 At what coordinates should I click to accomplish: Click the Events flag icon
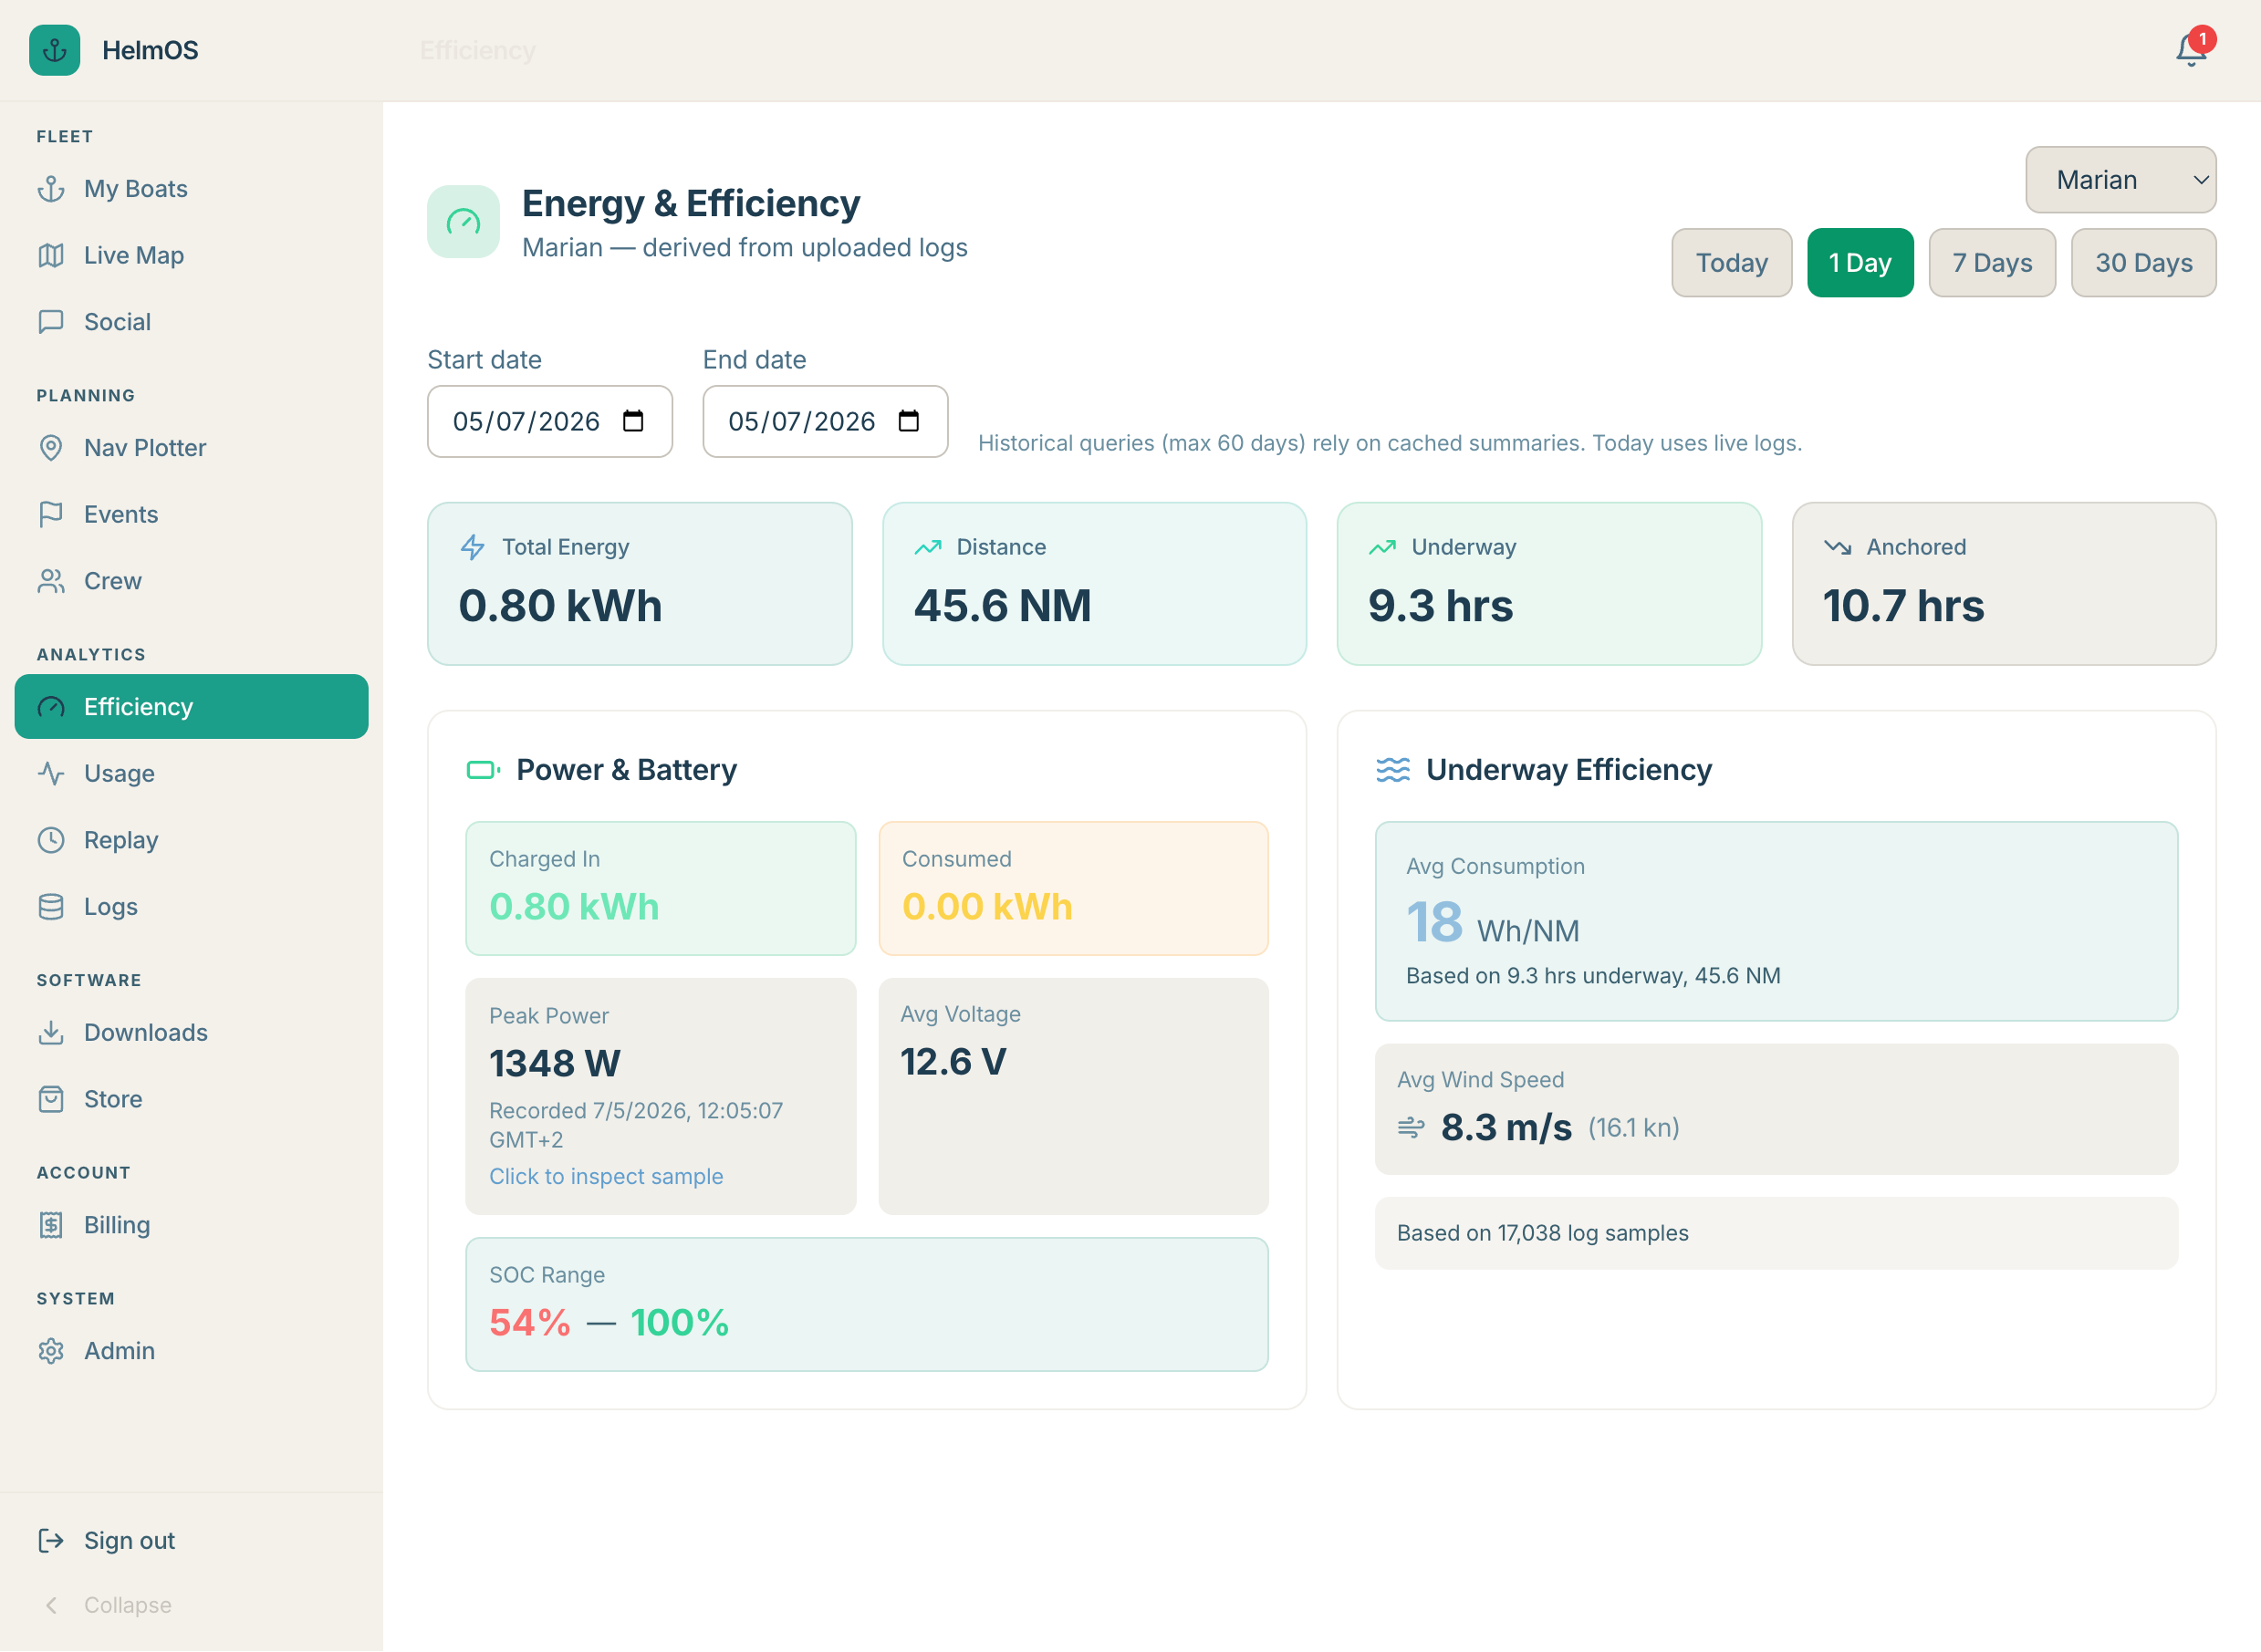pyautogui.click(x=51, y=514)
